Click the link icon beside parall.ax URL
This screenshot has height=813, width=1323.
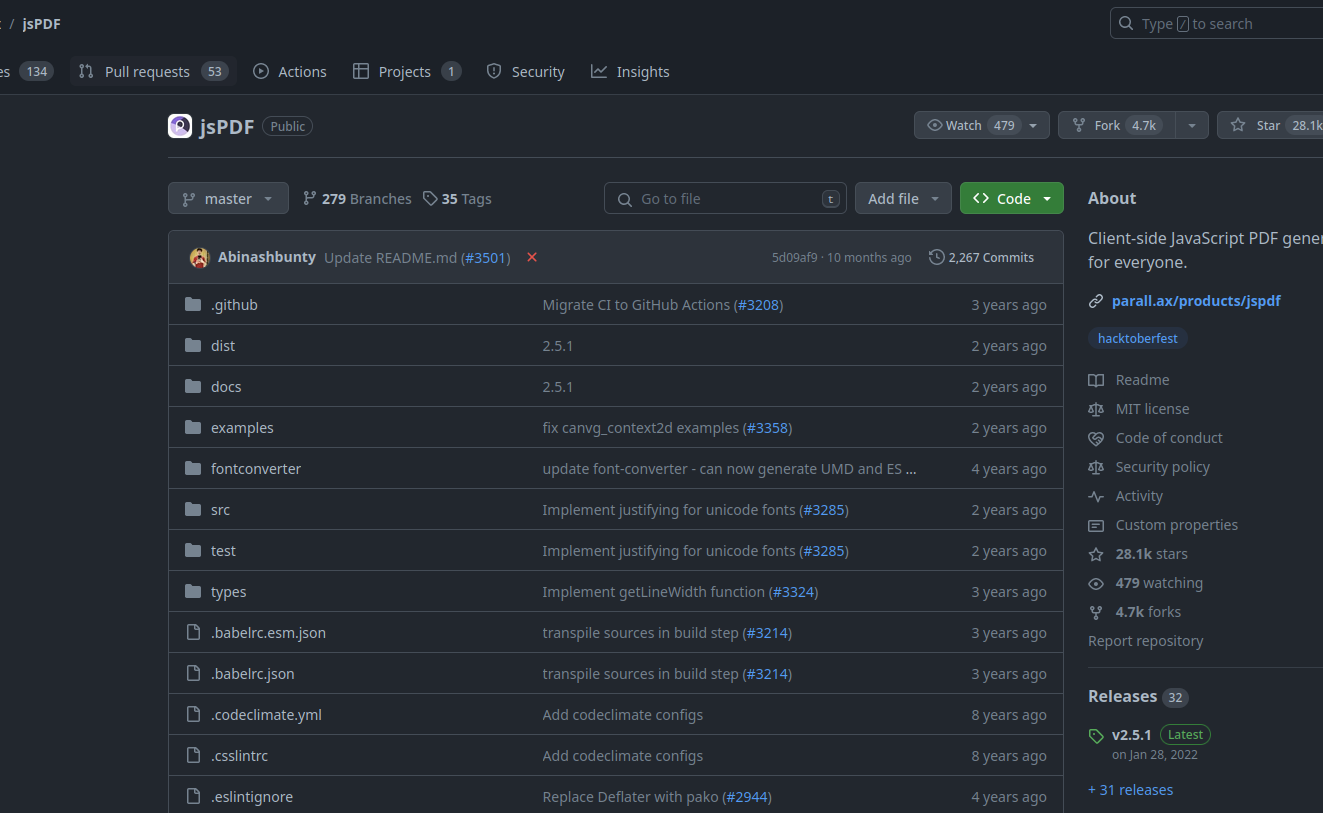pyautogui.click(x=1096, y=301)
